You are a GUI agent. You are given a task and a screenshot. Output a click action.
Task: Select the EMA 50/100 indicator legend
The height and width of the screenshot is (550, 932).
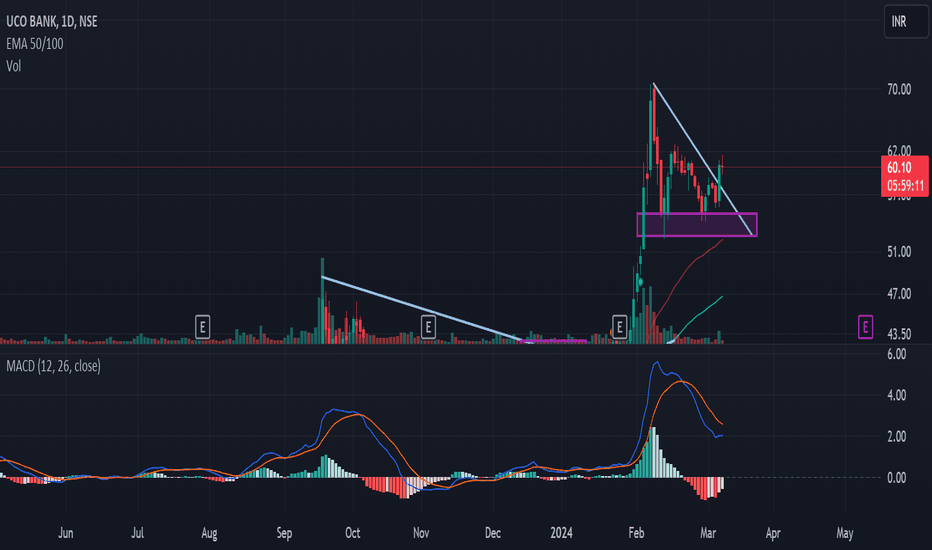click(x=34, y=43)
